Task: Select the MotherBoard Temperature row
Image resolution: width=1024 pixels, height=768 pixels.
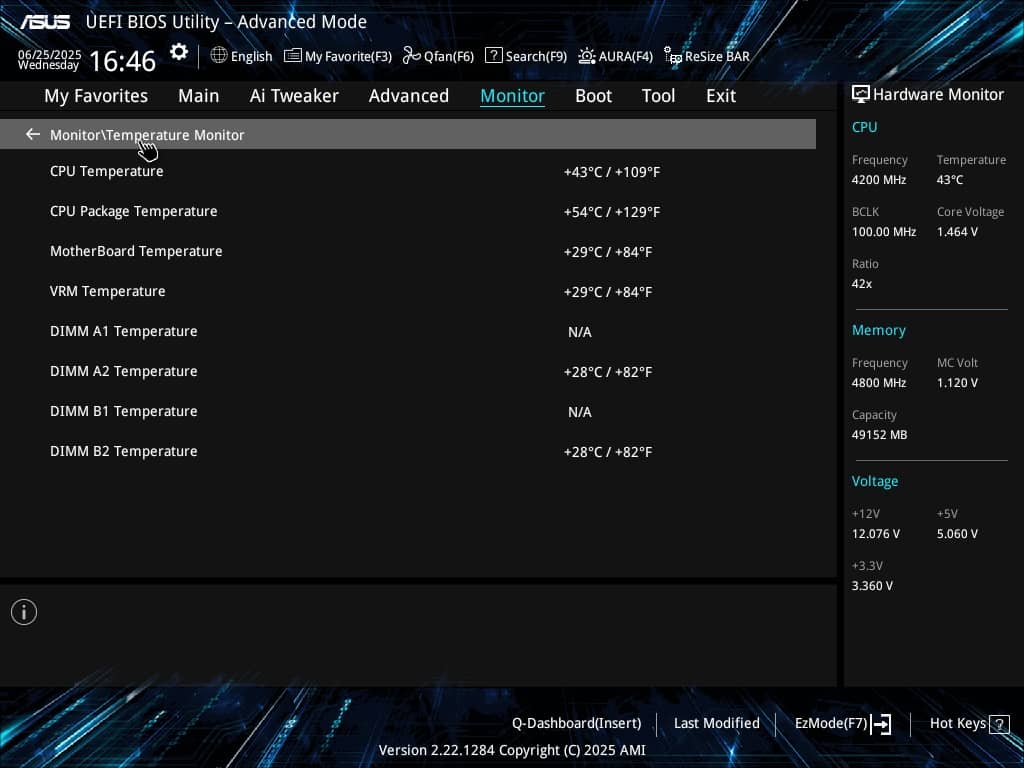Action: 408,251
